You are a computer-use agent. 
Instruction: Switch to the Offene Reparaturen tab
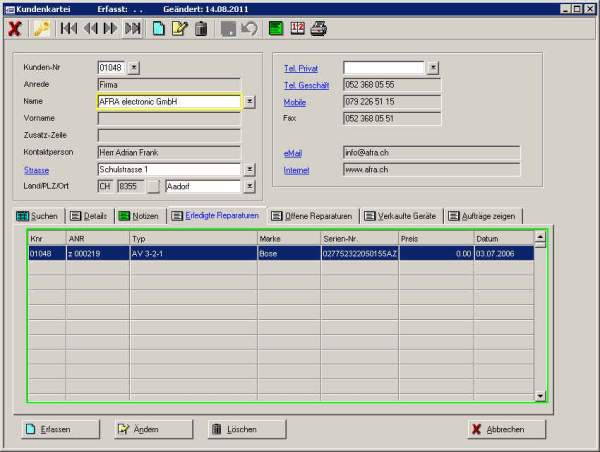pos(312,216)
